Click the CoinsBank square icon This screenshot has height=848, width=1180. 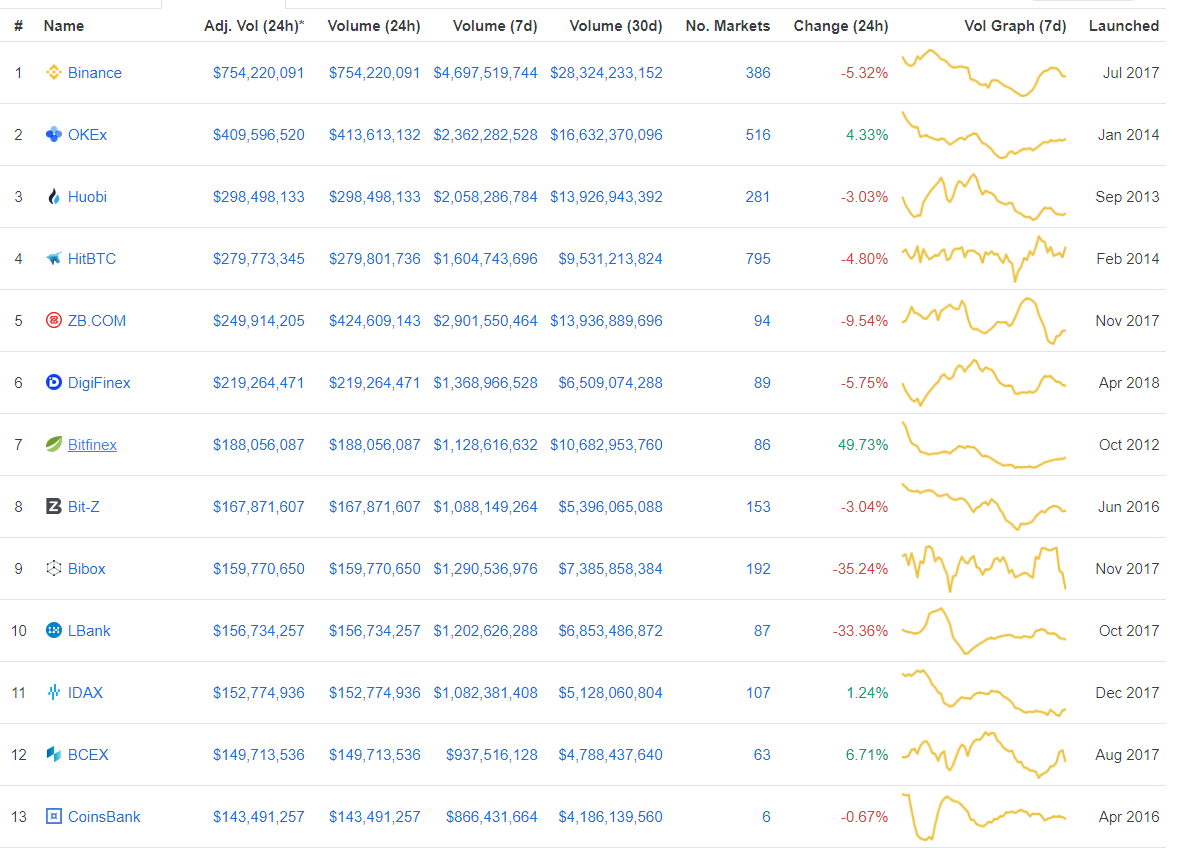point(54,817)
